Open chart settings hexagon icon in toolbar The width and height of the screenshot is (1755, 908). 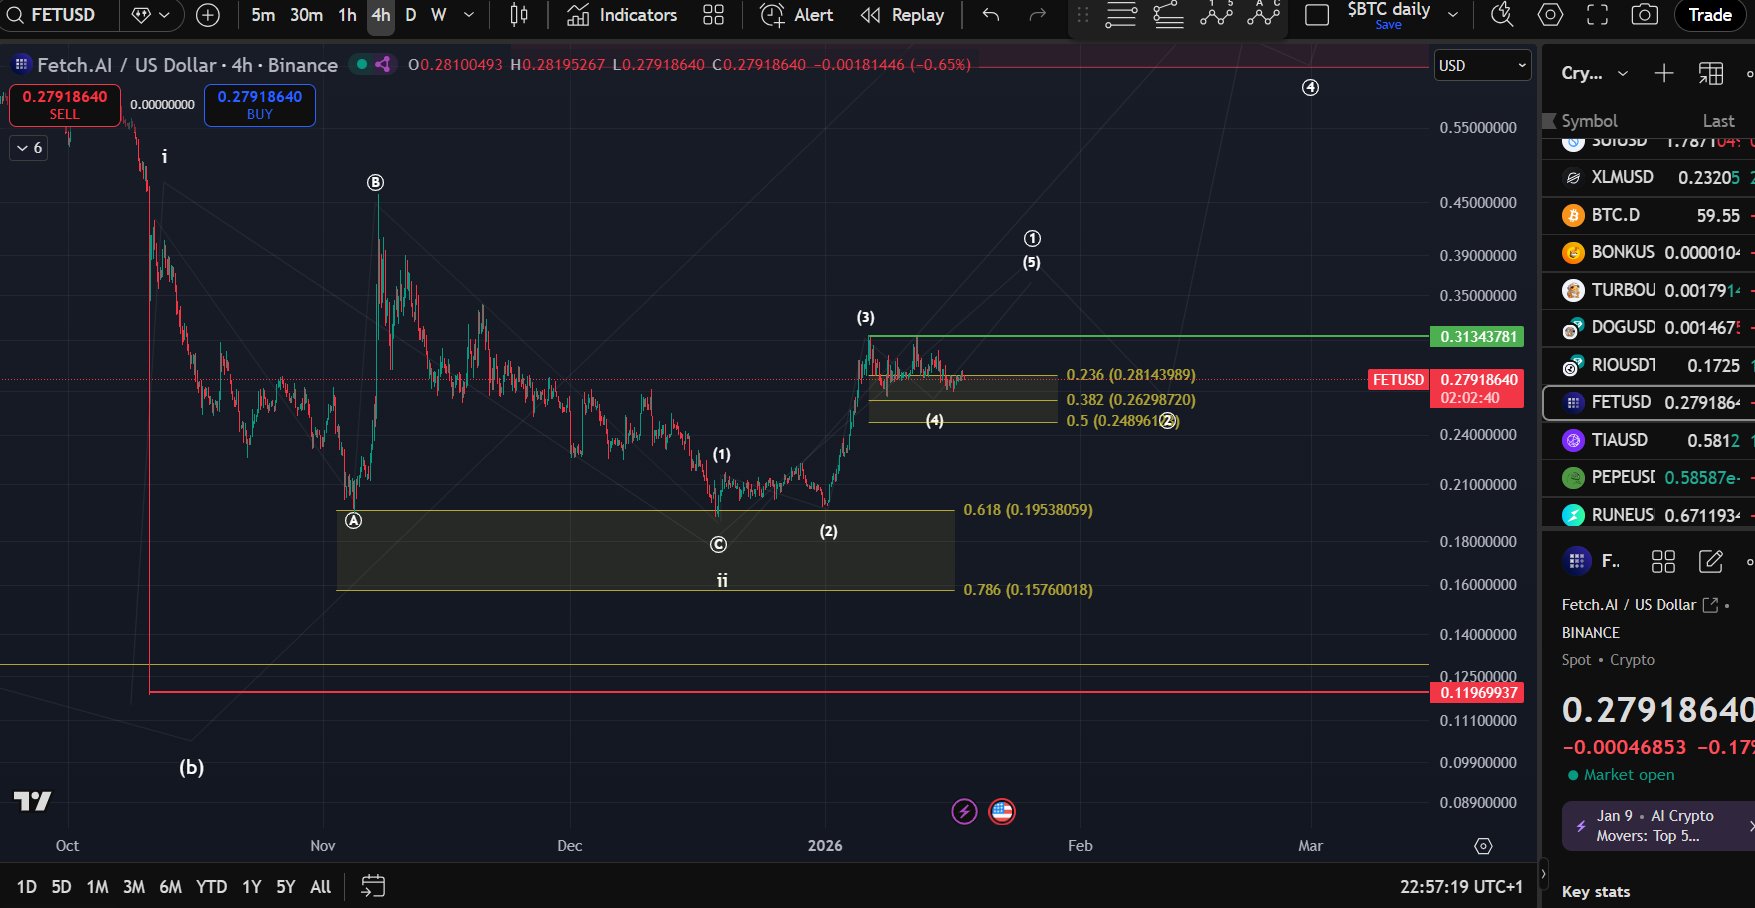pos(1550,15)
